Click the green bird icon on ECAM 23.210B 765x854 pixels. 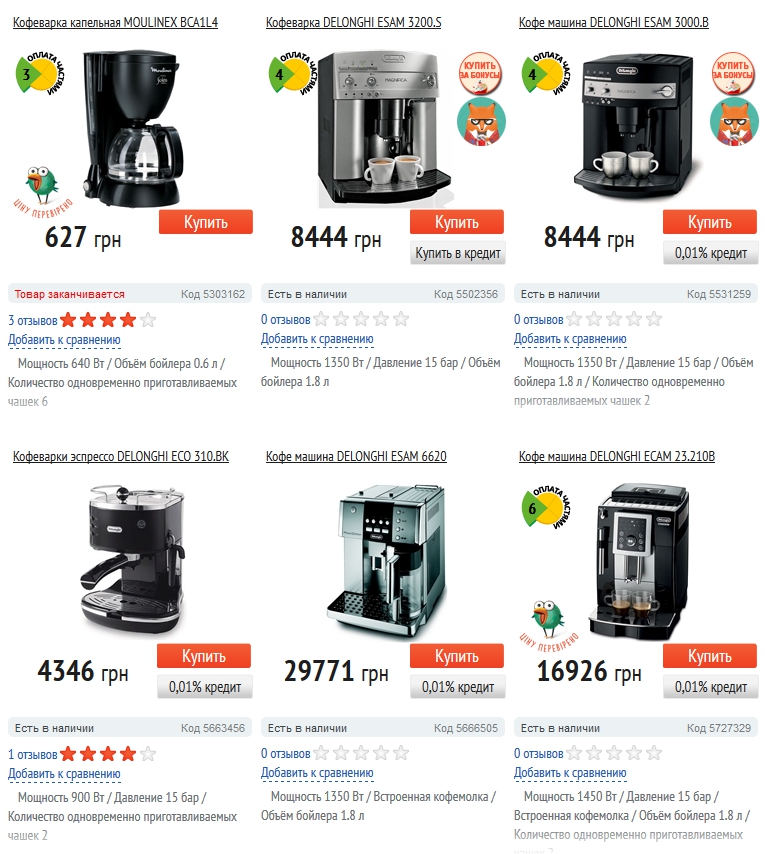(x=548, y=625)
